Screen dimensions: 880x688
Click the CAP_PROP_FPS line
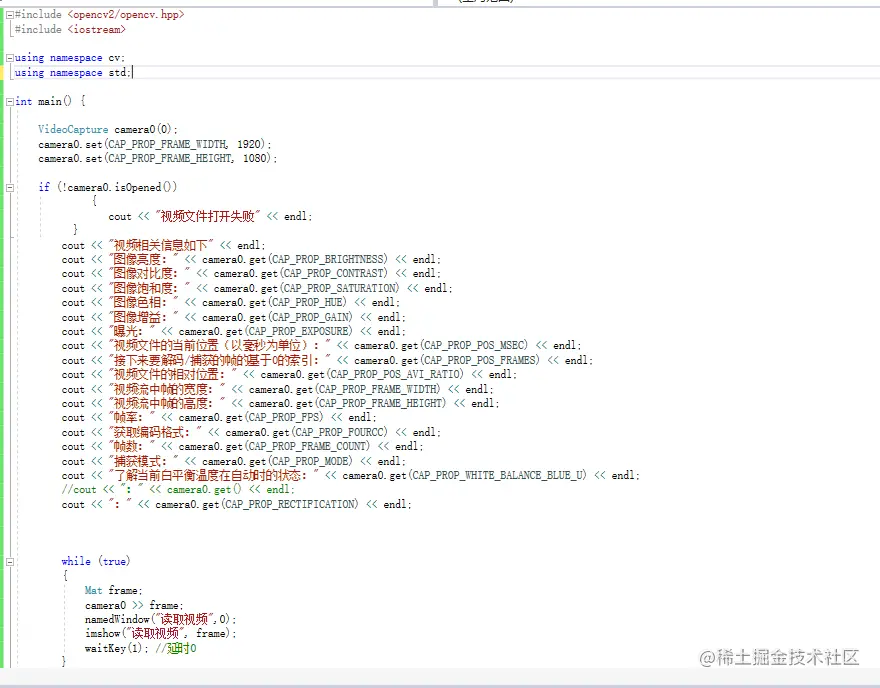pos(219,418)
